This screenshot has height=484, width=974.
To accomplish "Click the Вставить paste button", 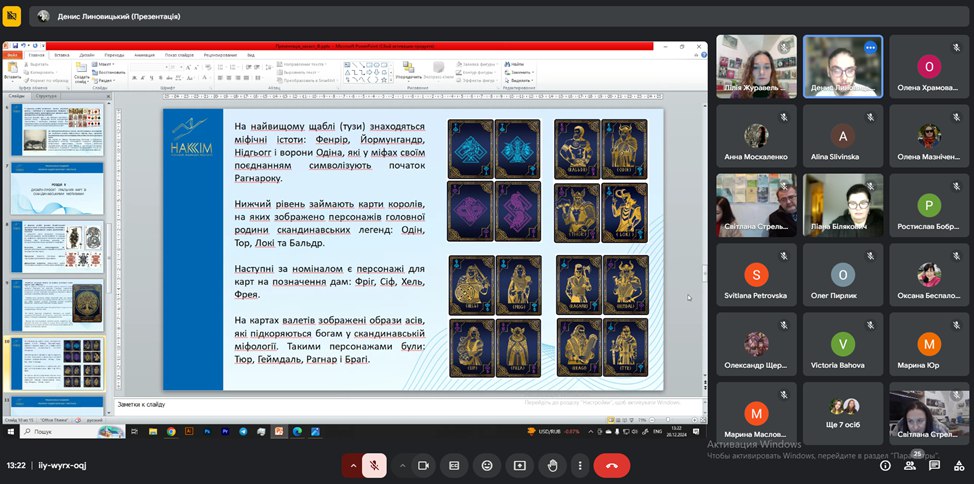I will pos(12,70).
